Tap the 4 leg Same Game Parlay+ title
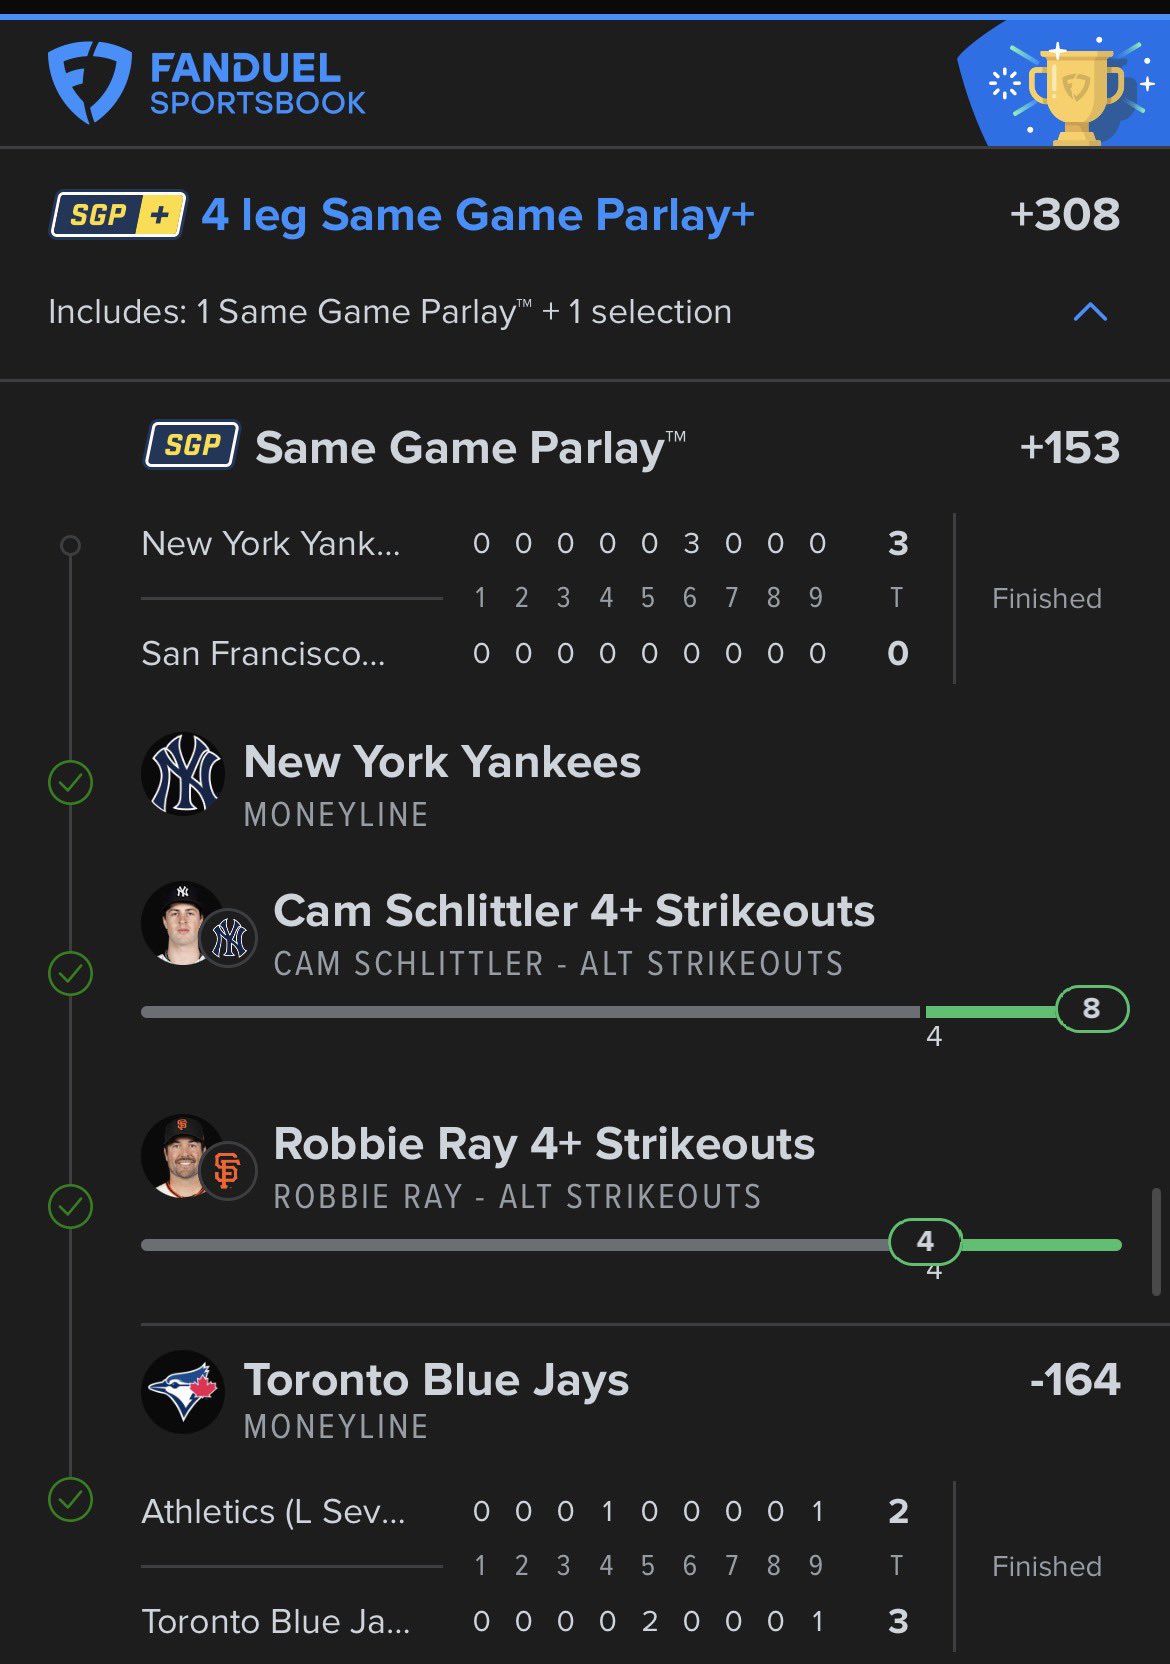The image size is (1170, 1664). click(478, 215)
